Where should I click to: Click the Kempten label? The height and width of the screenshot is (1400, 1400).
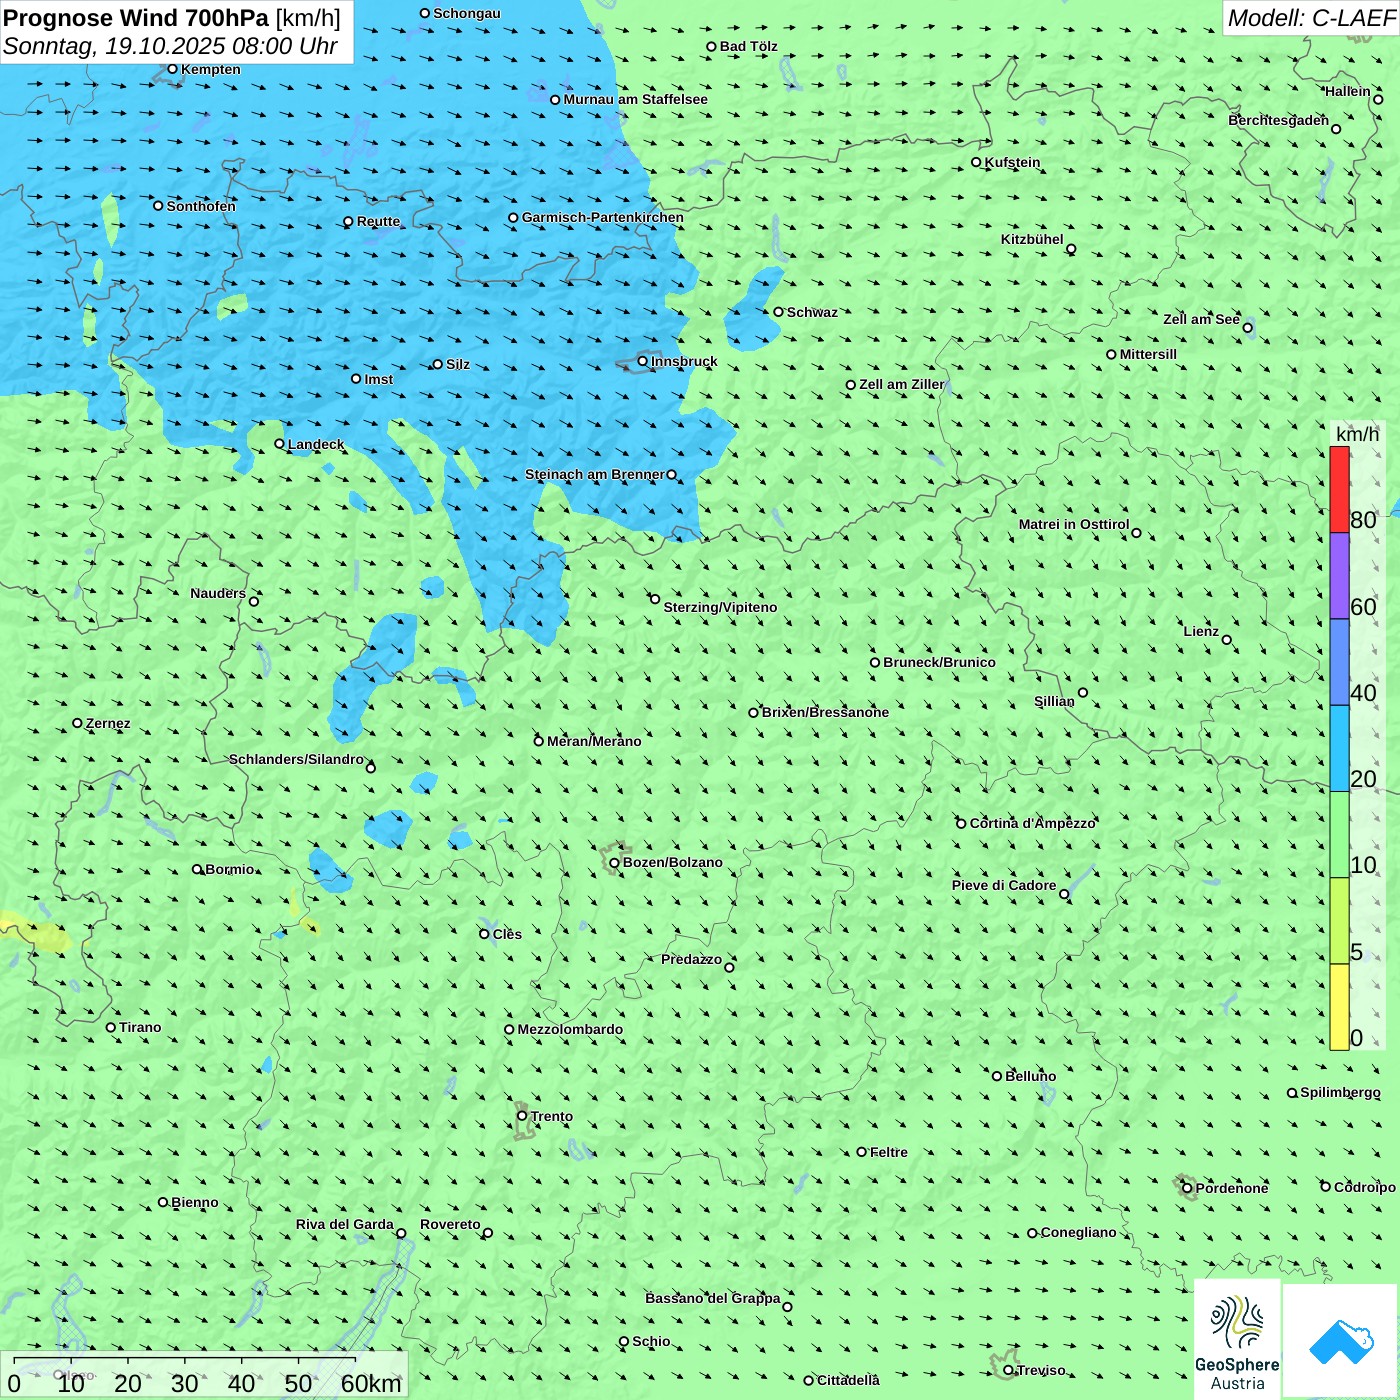click(x=211, y=69)
